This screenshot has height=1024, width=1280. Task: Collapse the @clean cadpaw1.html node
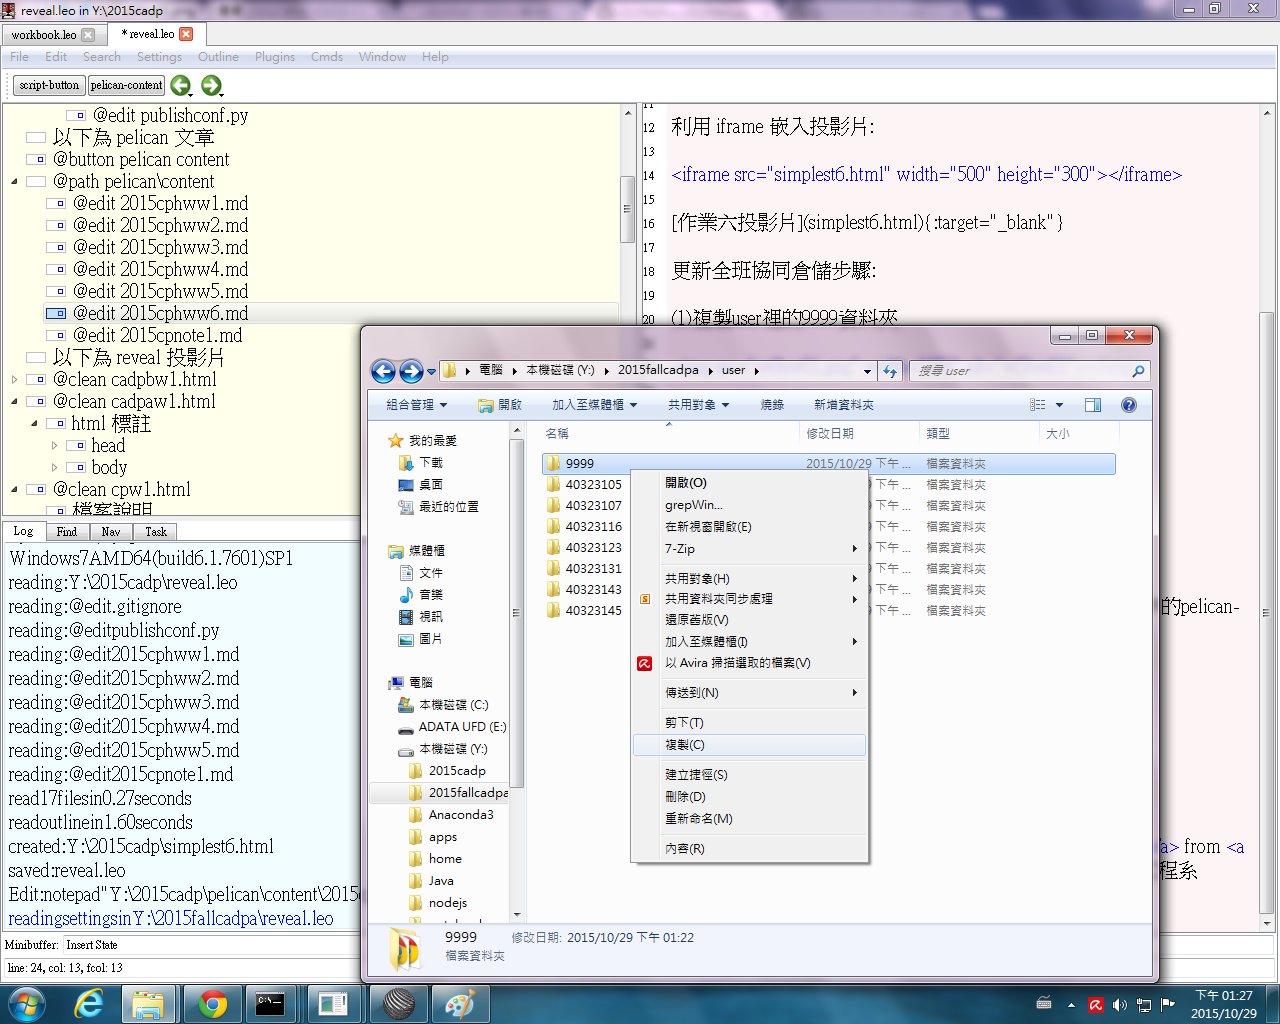(14, 402)
